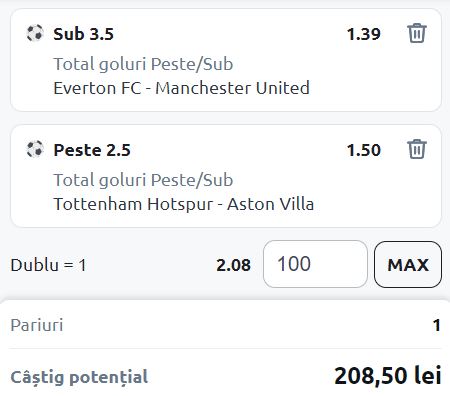Viewport: 450px width, 396px height.
Task: Click the 208,50 lei potential winnings
Action: click(388, 376)
